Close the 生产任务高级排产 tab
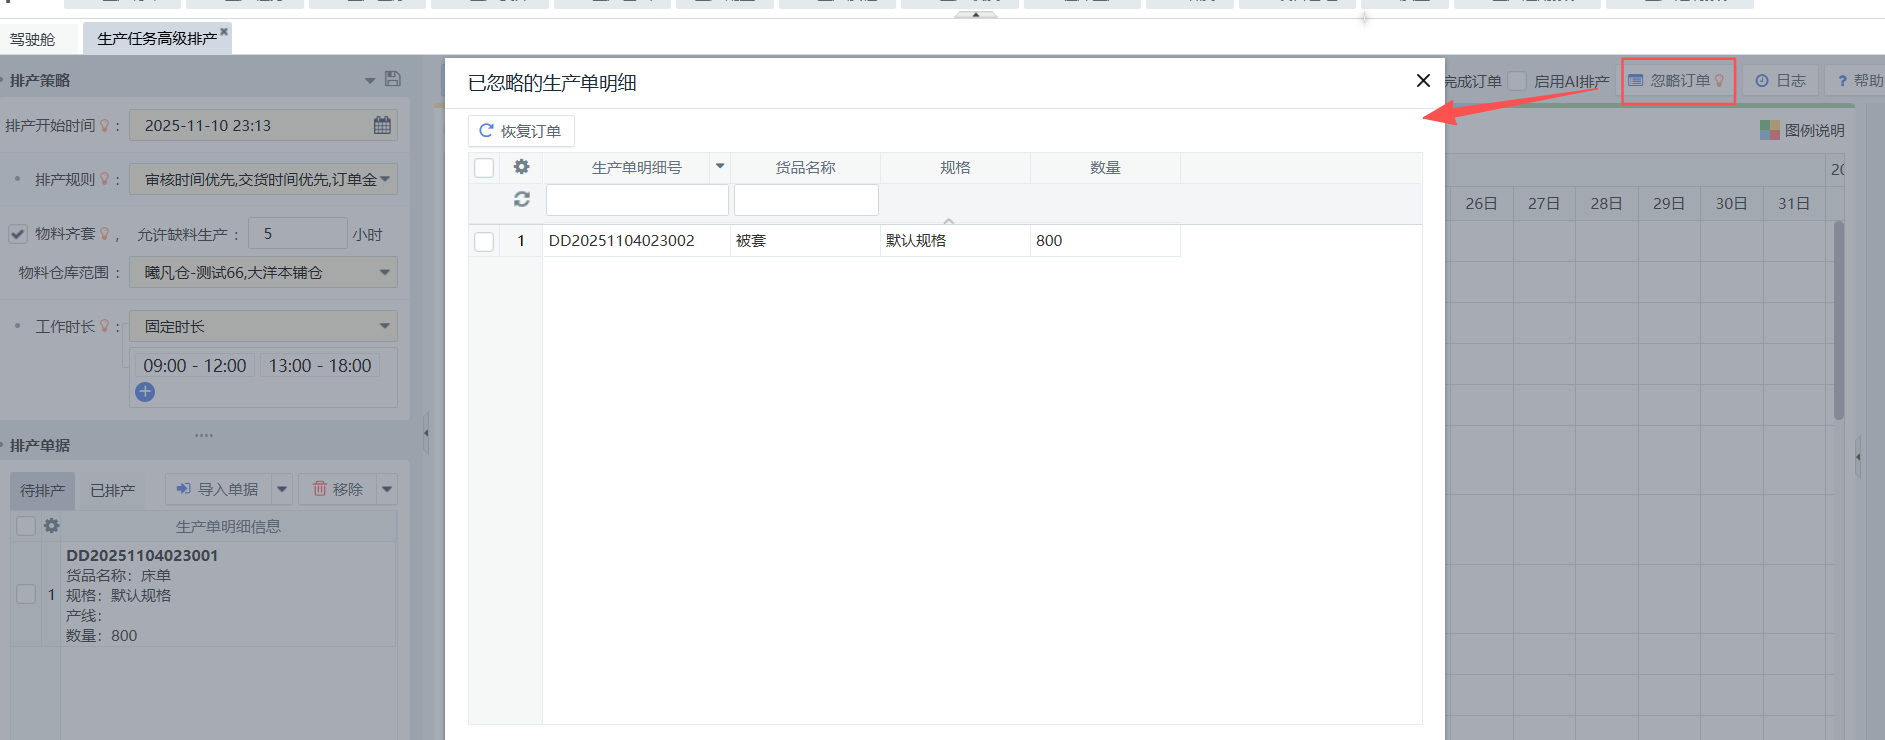Image resolution: width=1885 pixels, height=740 pixels. 224,32
